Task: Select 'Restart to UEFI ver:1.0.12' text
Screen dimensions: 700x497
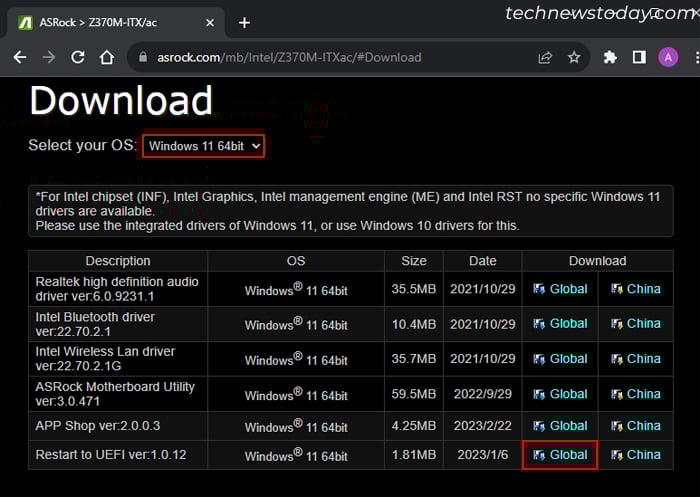Action: click(x=111, y=455)
